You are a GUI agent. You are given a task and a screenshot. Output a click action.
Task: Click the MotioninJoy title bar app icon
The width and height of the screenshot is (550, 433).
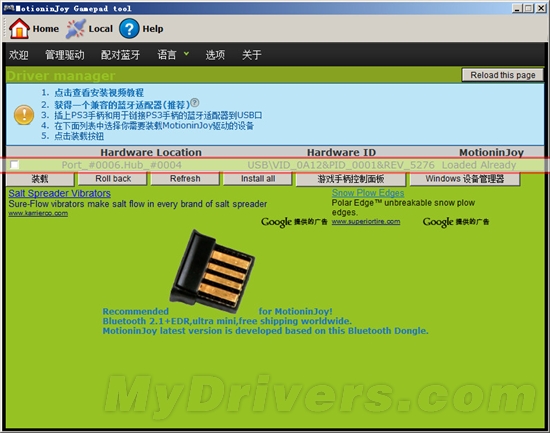(x=8, y=8)
